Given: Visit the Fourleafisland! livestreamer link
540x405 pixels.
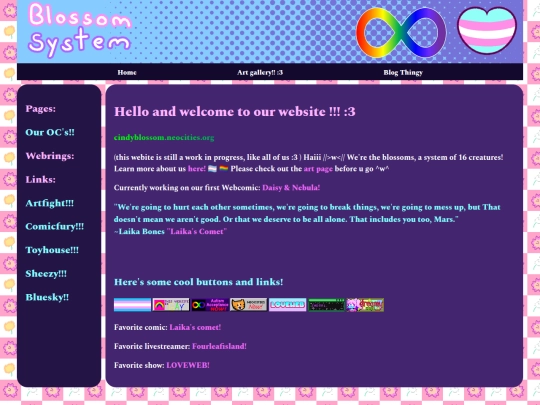Looking at the screenshot, I should pos(219,346).
